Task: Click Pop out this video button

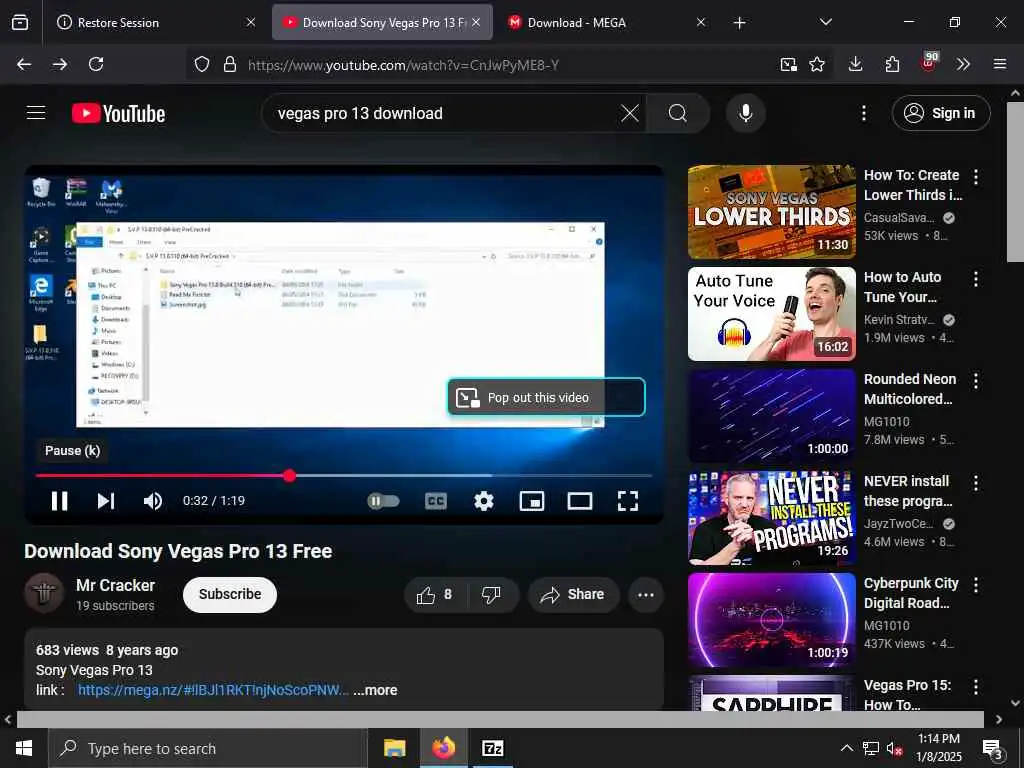Action: [547, 397]
